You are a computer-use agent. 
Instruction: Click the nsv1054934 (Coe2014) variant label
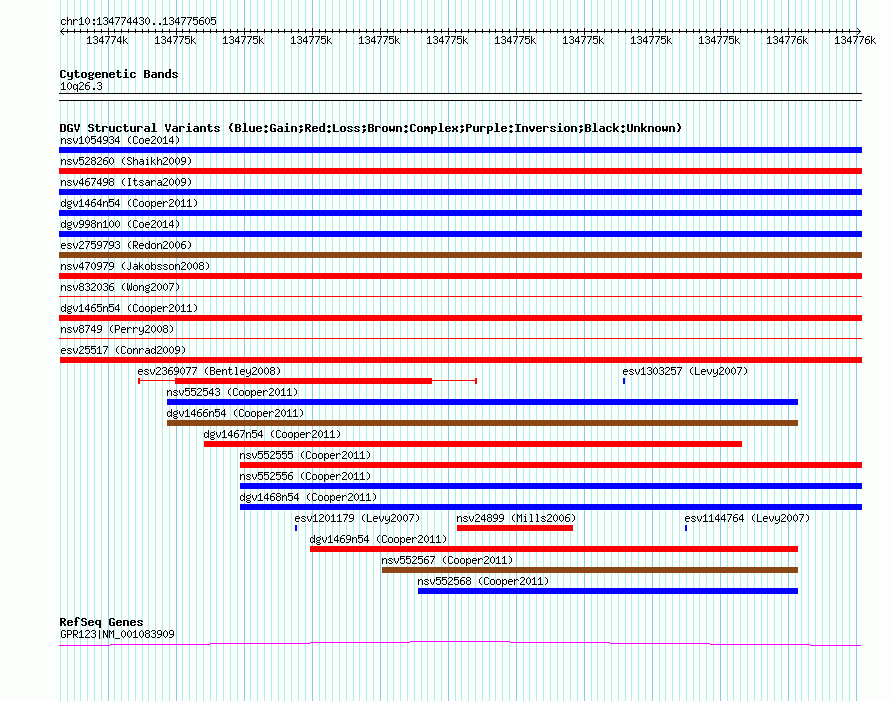point(120,140)
